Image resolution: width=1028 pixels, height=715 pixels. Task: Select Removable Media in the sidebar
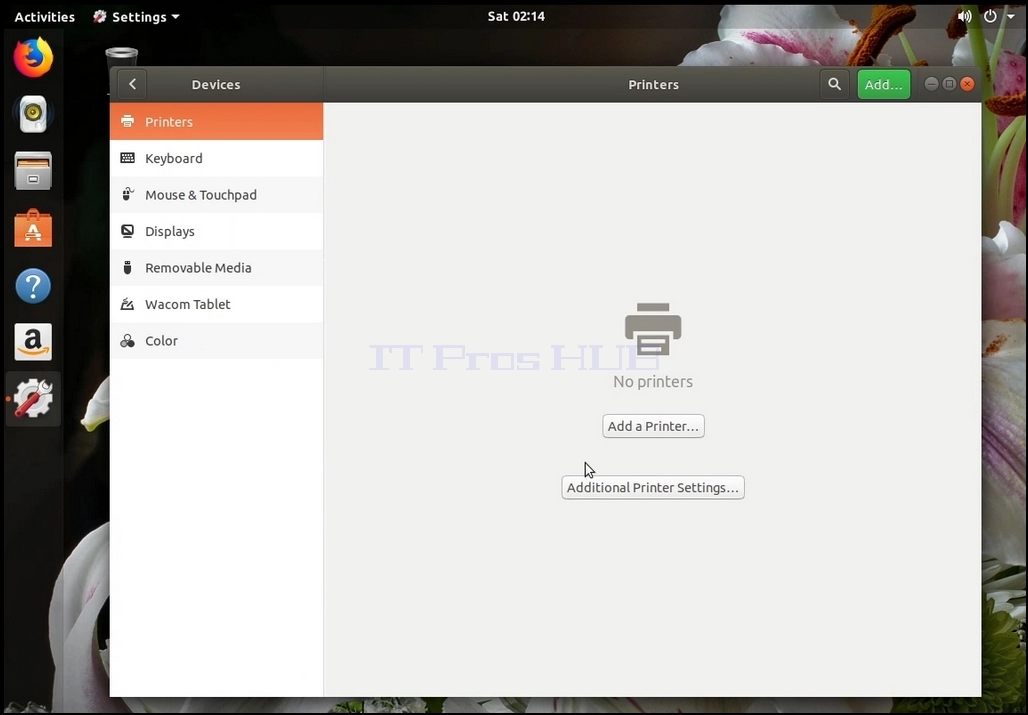(x=216, y=267)
